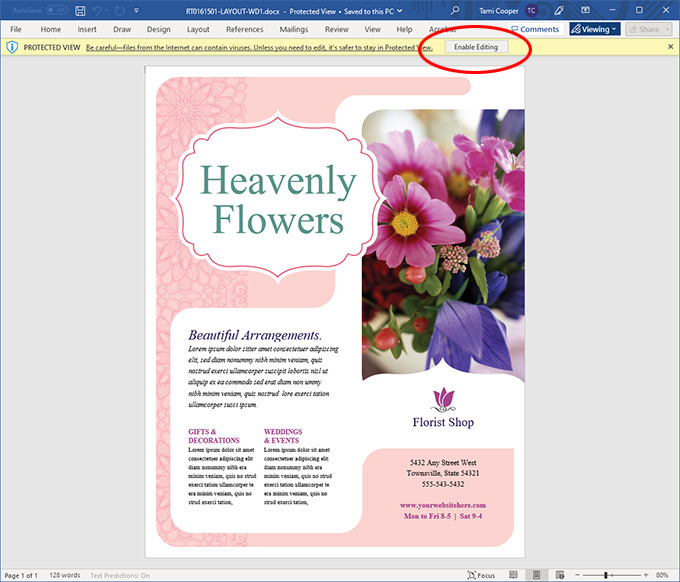Click Page 1 of 1 status indicator

pos(21,575)
